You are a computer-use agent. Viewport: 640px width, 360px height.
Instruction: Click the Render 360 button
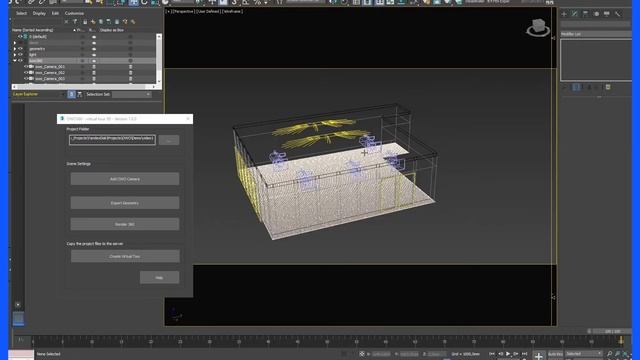click(124, 224)
